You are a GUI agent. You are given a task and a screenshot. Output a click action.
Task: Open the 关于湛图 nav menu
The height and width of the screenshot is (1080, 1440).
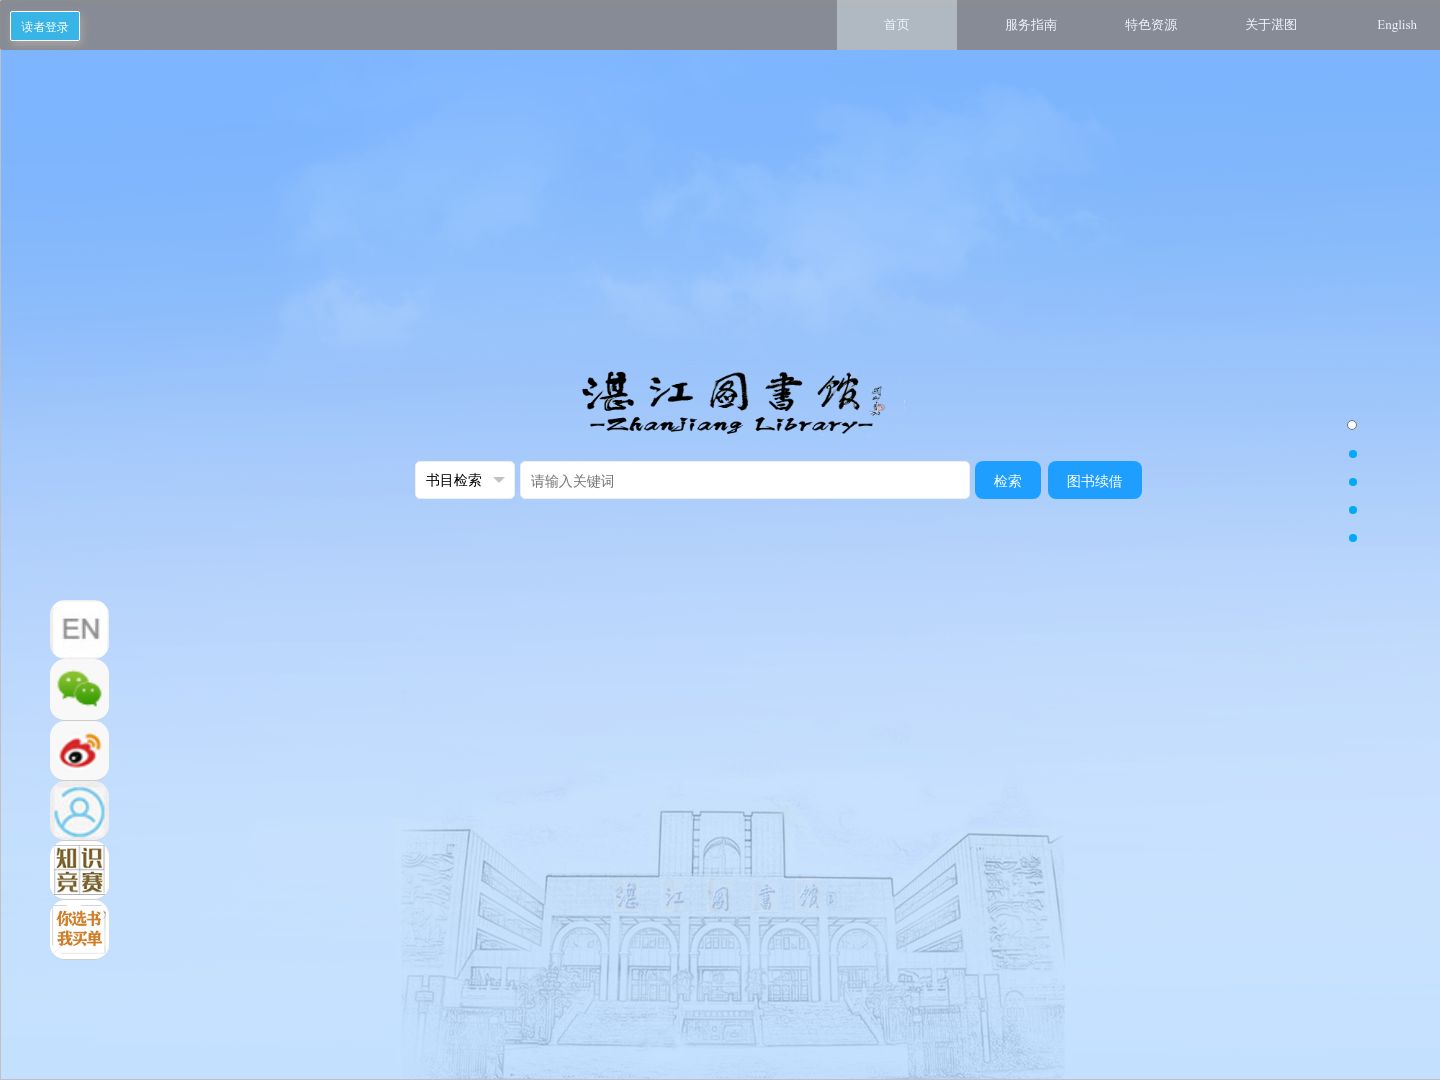click(x=1271, y=25)
